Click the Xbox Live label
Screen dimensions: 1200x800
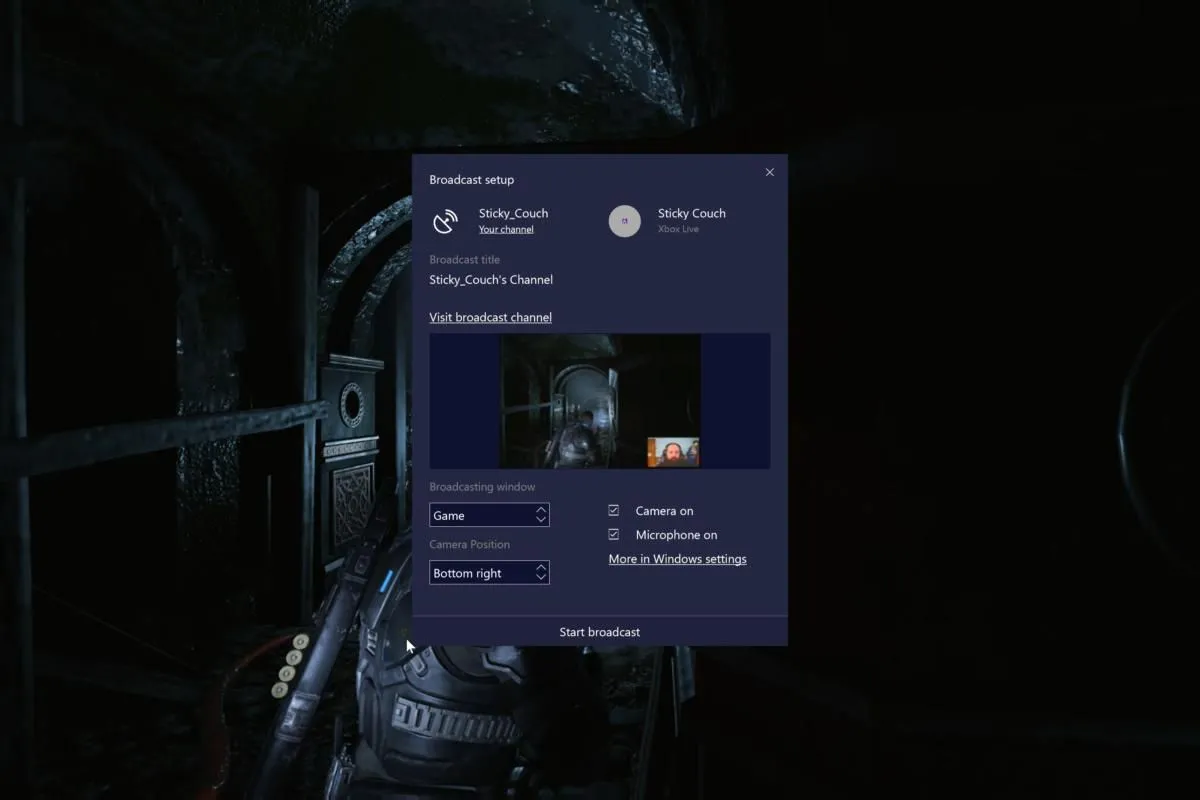point(678,229)
